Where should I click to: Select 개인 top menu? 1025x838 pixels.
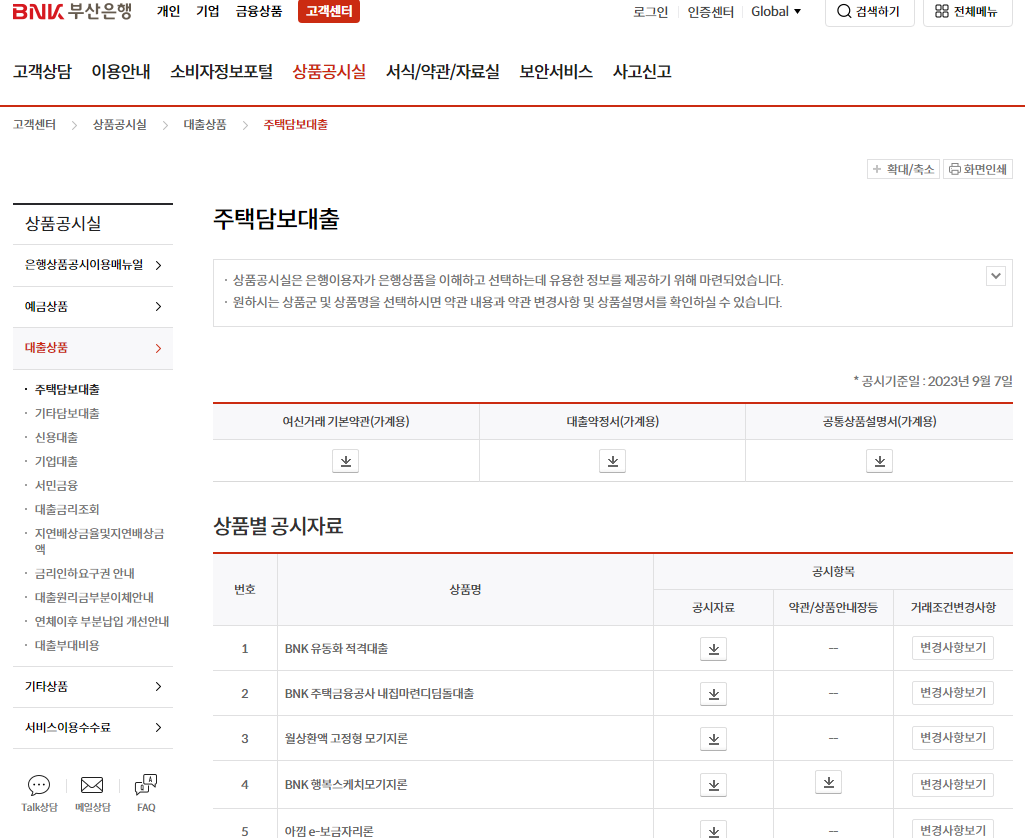pos(168,11)
